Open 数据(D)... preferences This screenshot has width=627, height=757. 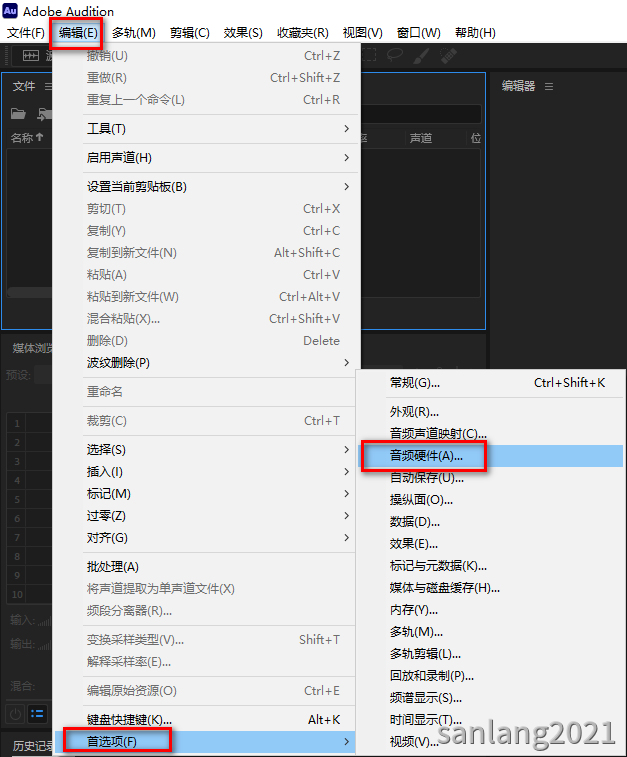tap(491, 522)
